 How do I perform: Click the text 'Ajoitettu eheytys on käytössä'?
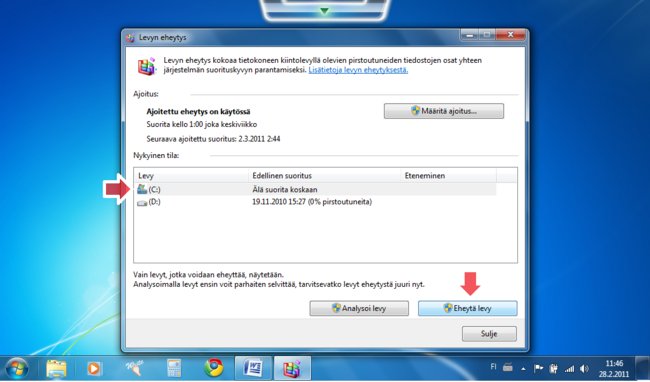(198, 111)
